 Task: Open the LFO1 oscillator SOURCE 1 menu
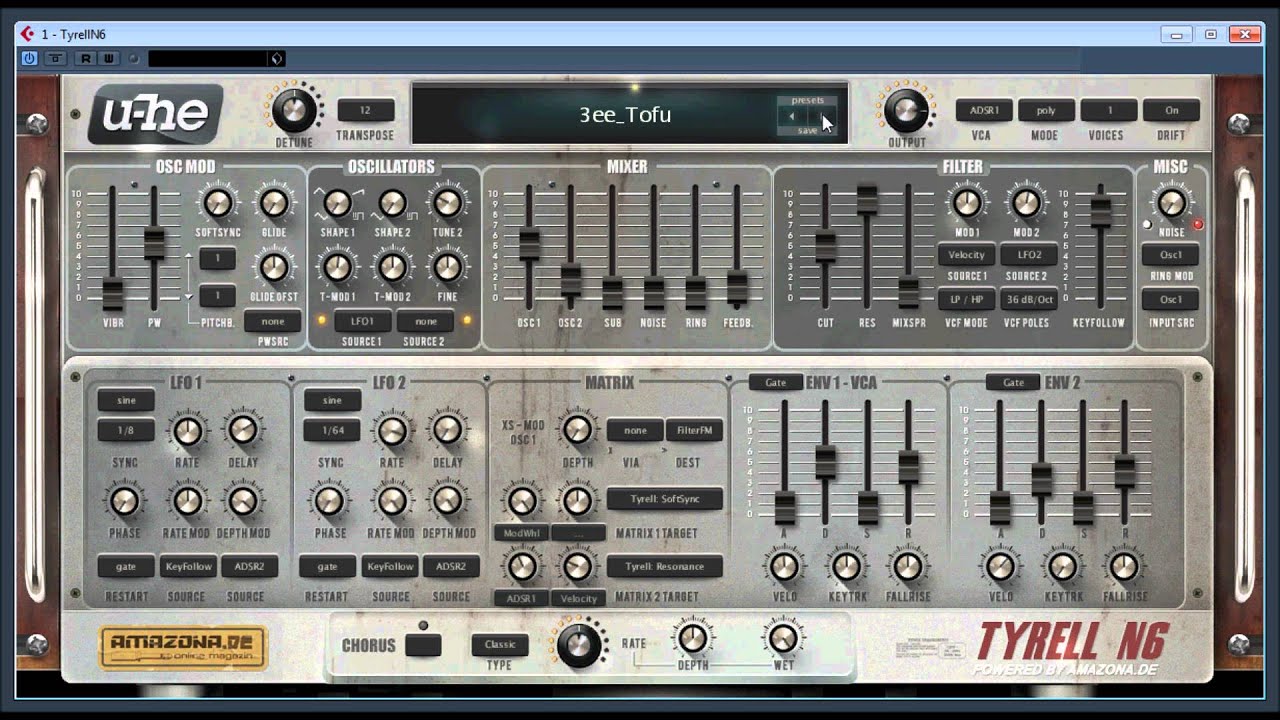(x=362, y=321)
